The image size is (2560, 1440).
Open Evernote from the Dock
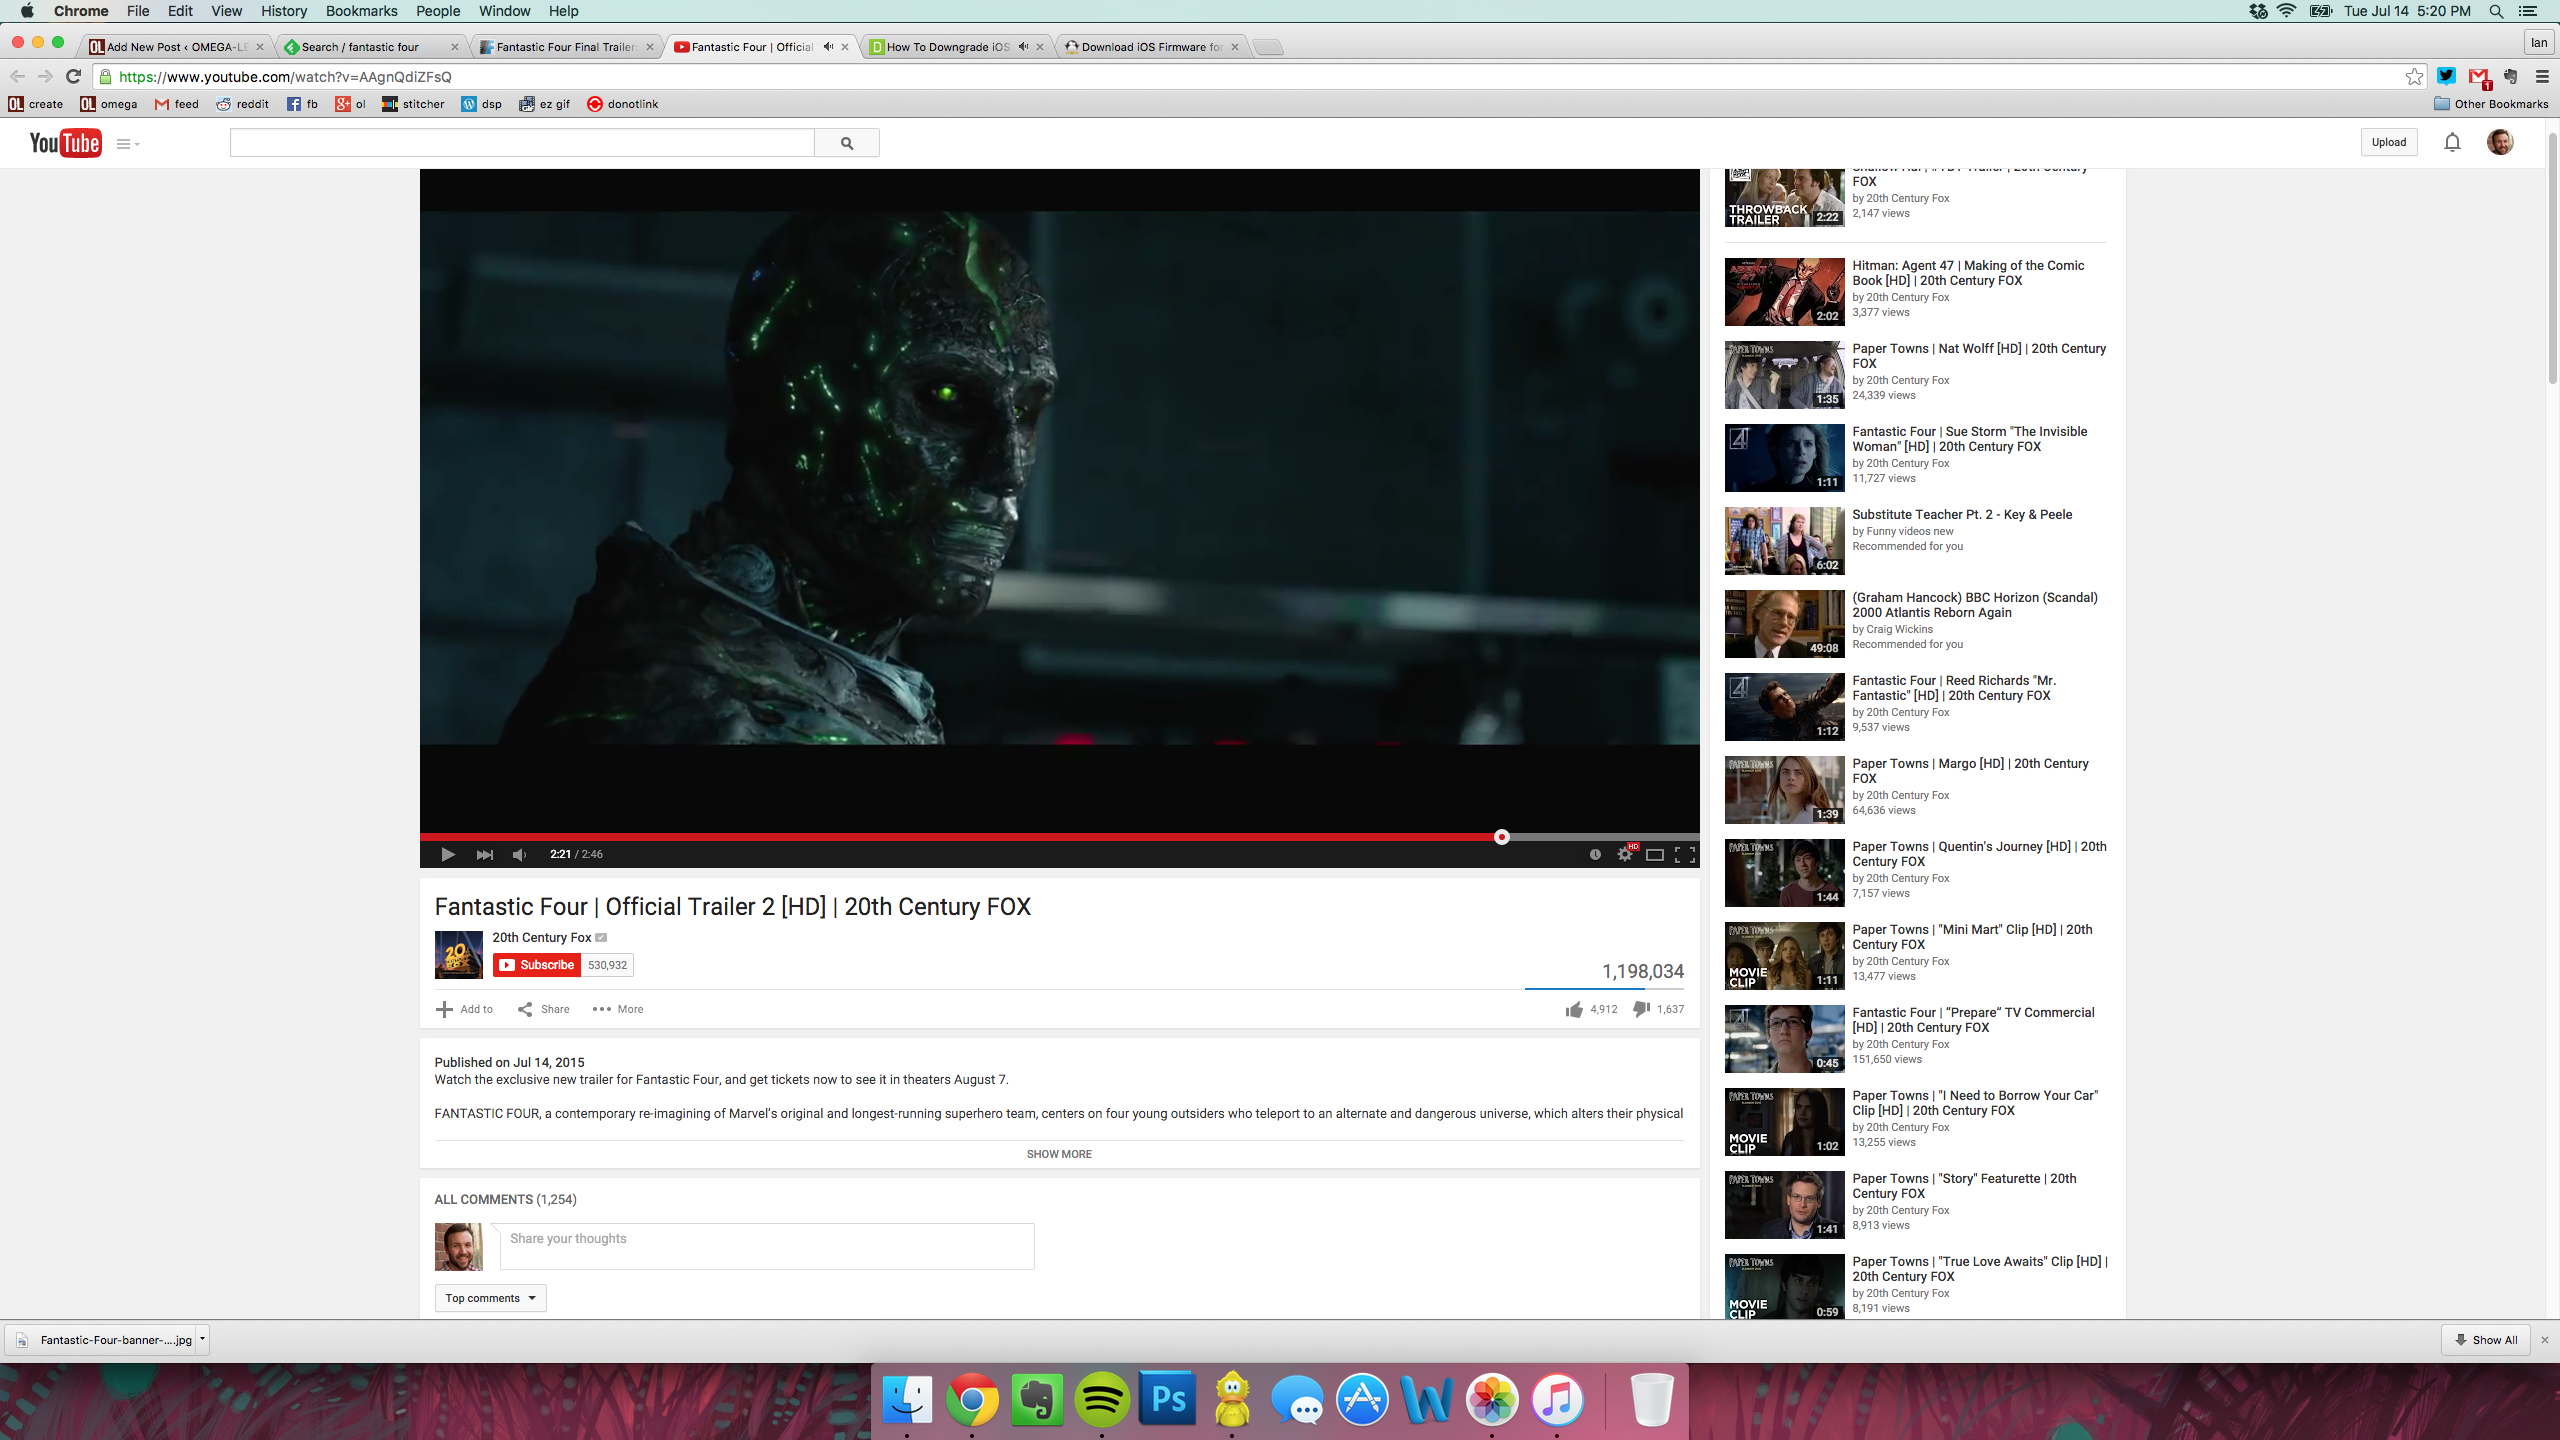coord(1037,1399)
